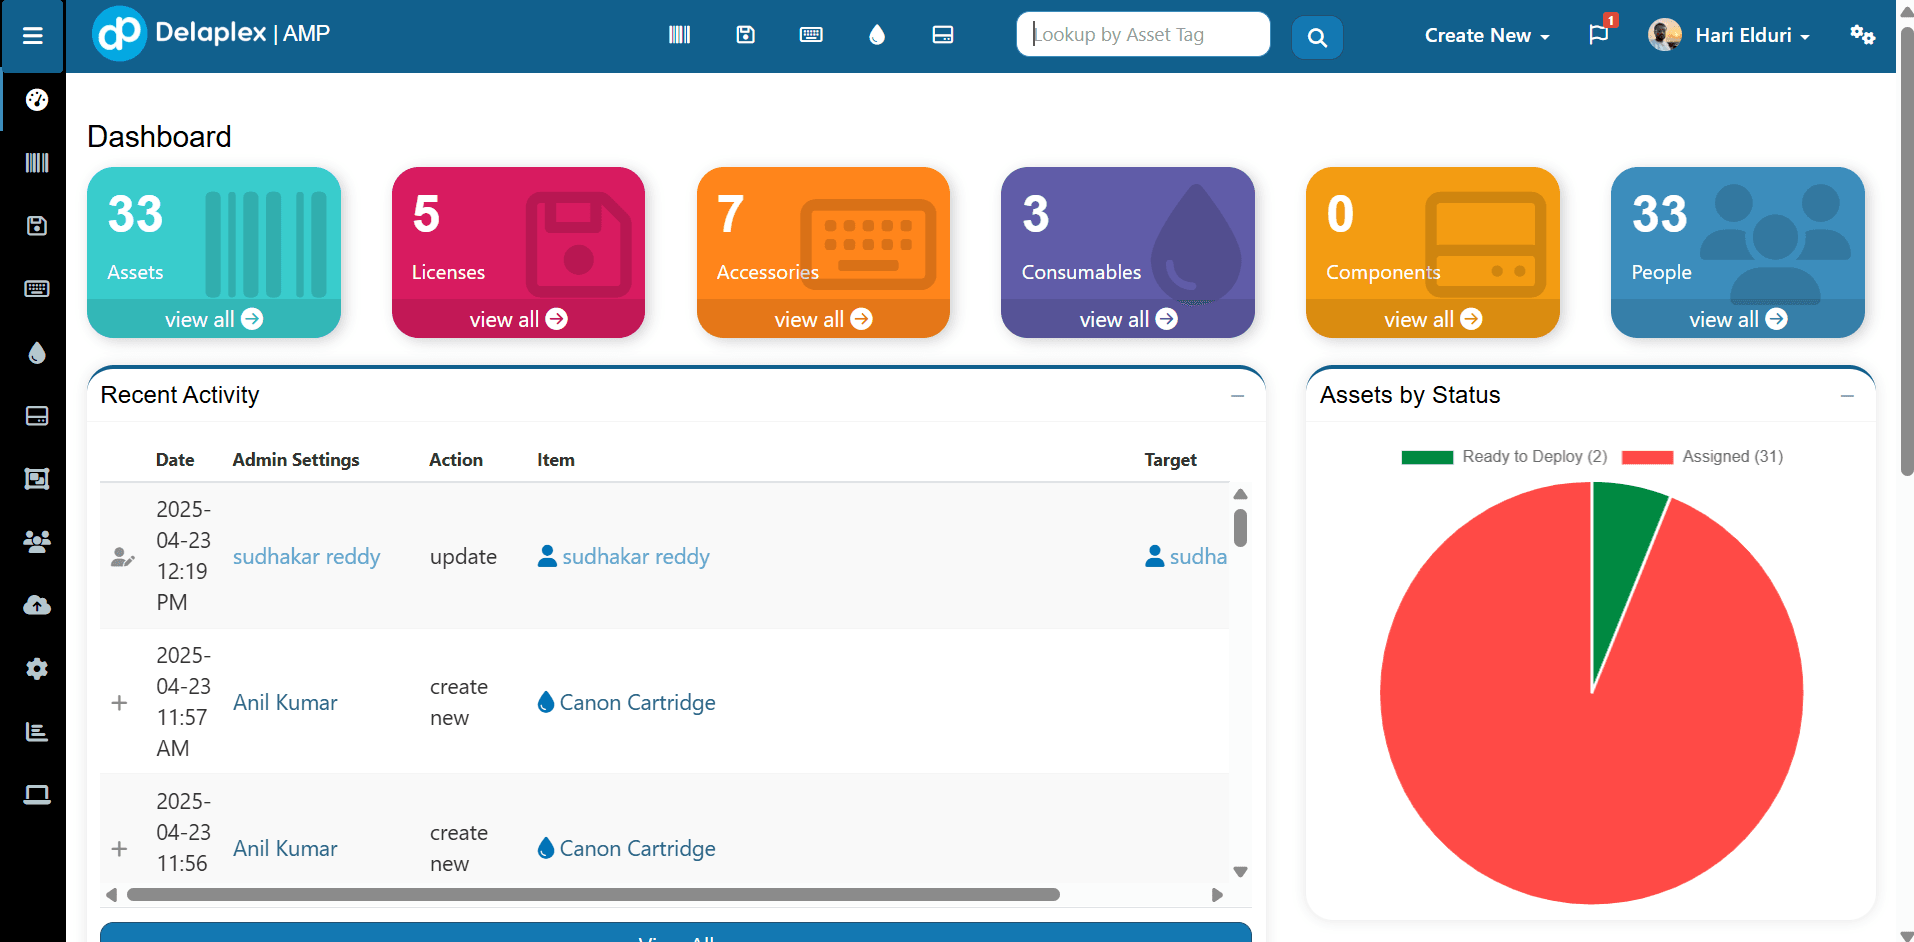
Task: Expand the Create New dropdown
Action: coord(1486,36)
